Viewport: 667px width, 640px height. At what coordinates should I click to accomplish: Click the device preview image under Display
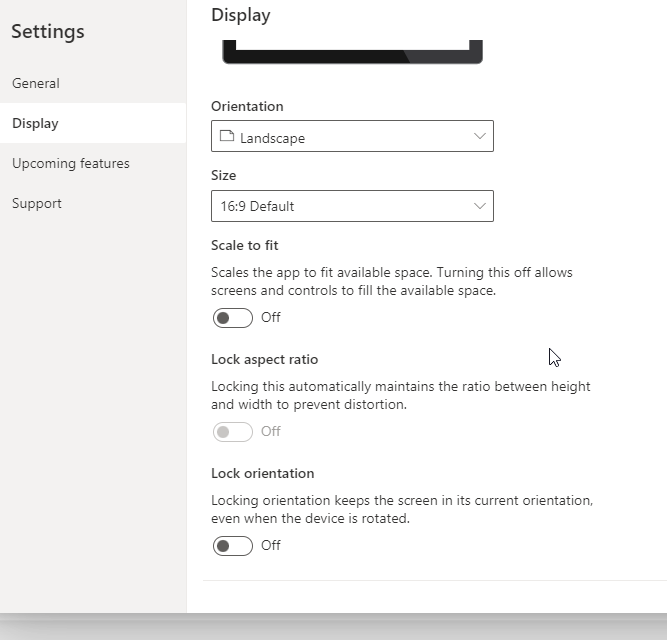point(352,52)
